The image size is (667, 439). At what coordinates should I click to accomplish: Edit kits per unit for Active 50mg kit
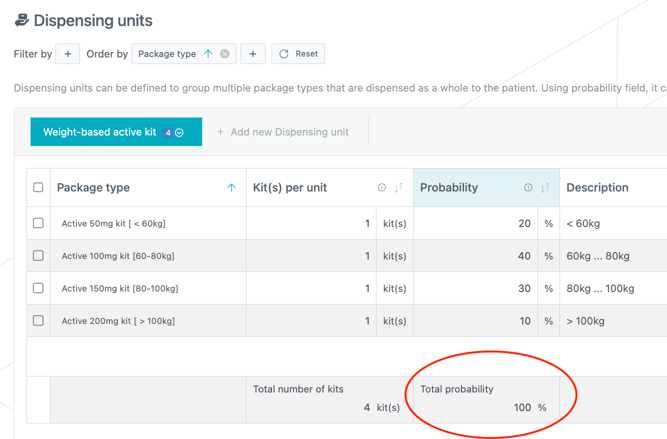click(x=330, y=224)
